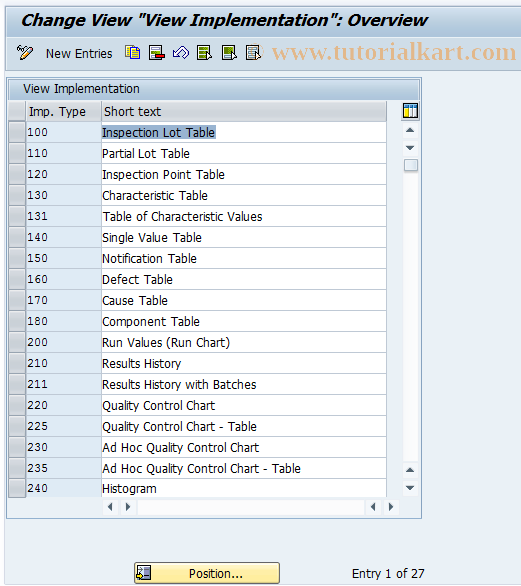Click the Delete entry icon
521x586 pixels.
click(x=157, y=53)
